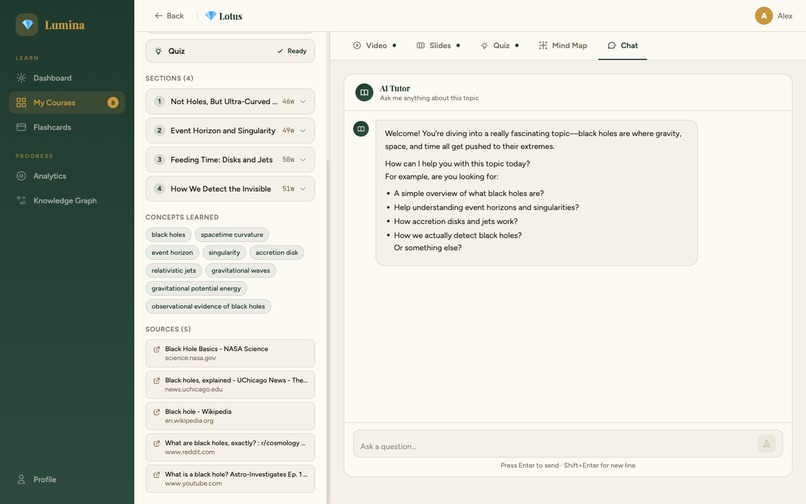806x504 pixels.
Task: Click external link icon on Wikipedia source
Action: (x=156, y=412)
